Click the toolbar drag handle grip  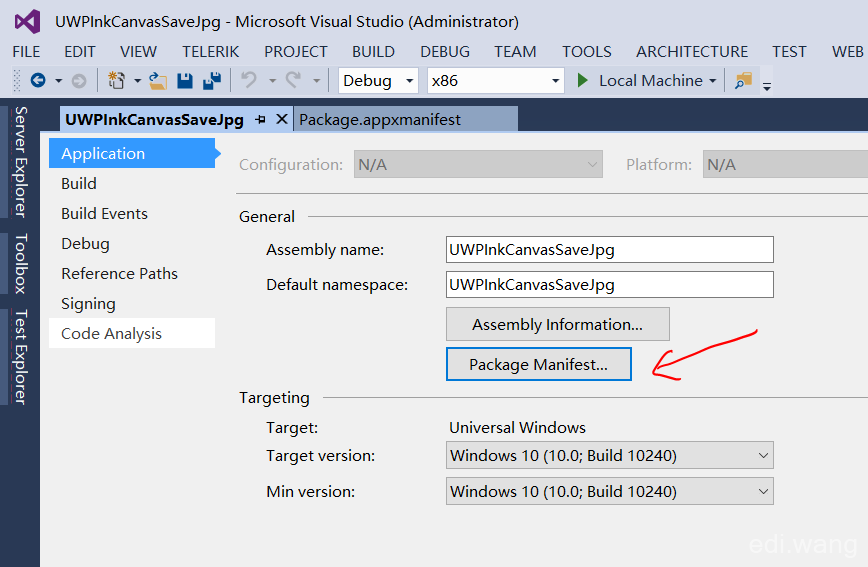click(x=17, y=81)
